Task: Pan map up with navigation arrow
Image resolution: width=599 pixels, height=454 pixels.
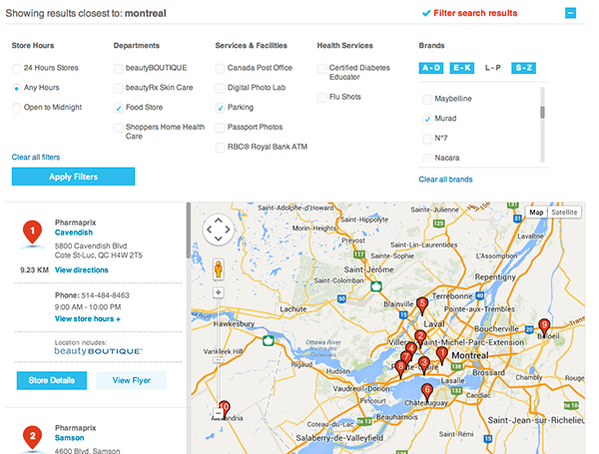Action: click(x=218, y=221)
